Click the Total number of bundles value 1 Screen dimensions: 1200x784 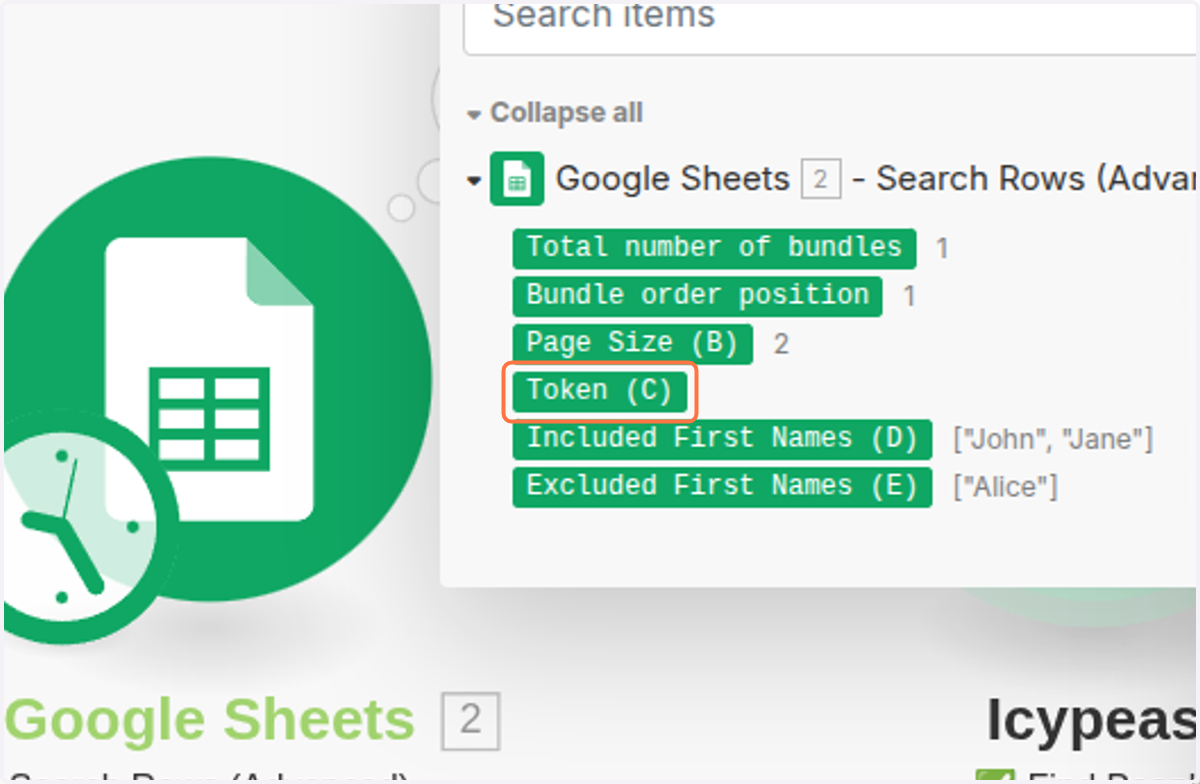(942, 248)
